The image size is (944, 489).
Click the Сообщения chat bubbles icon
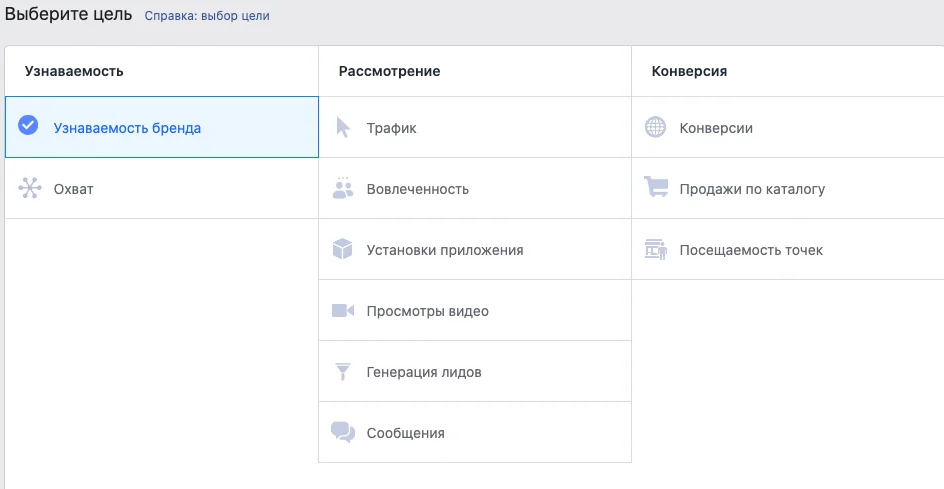[x=343, y=433]
